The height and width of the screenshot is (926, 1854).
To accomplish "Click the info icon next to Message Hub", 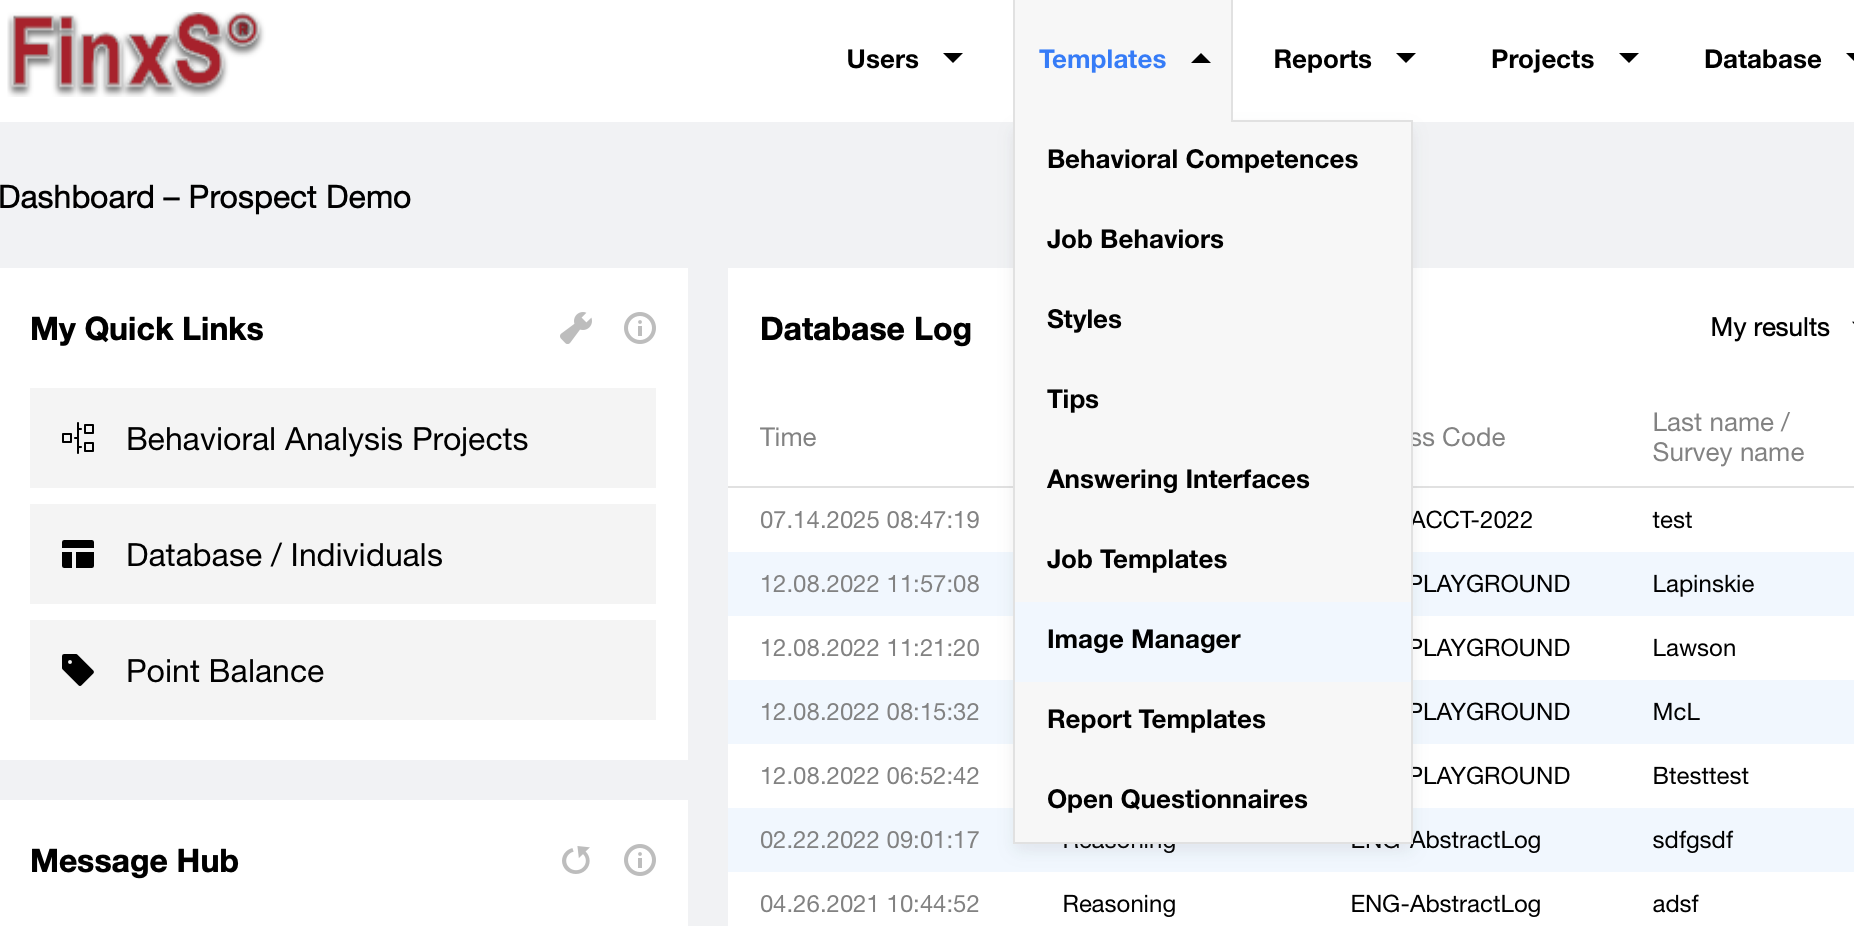I will tap(639, 859).
